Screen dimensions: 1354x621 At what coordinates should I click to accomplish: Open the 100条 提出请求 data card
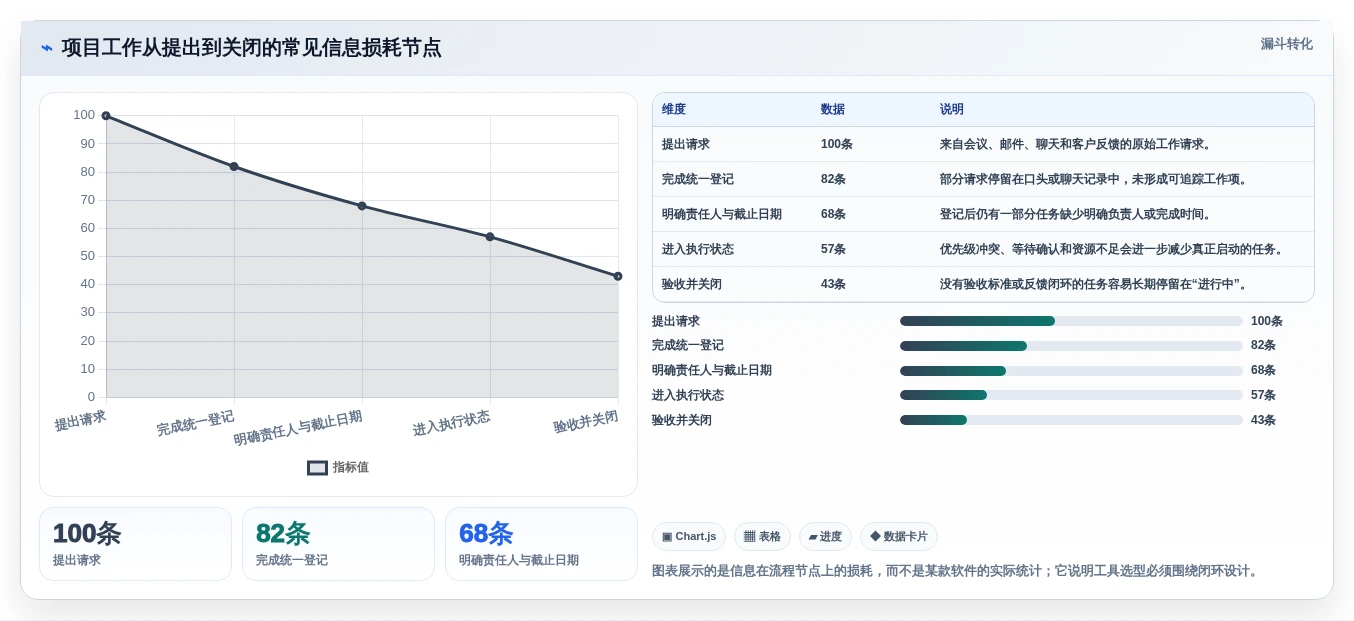pyautogui.click(x=135, y=544)
